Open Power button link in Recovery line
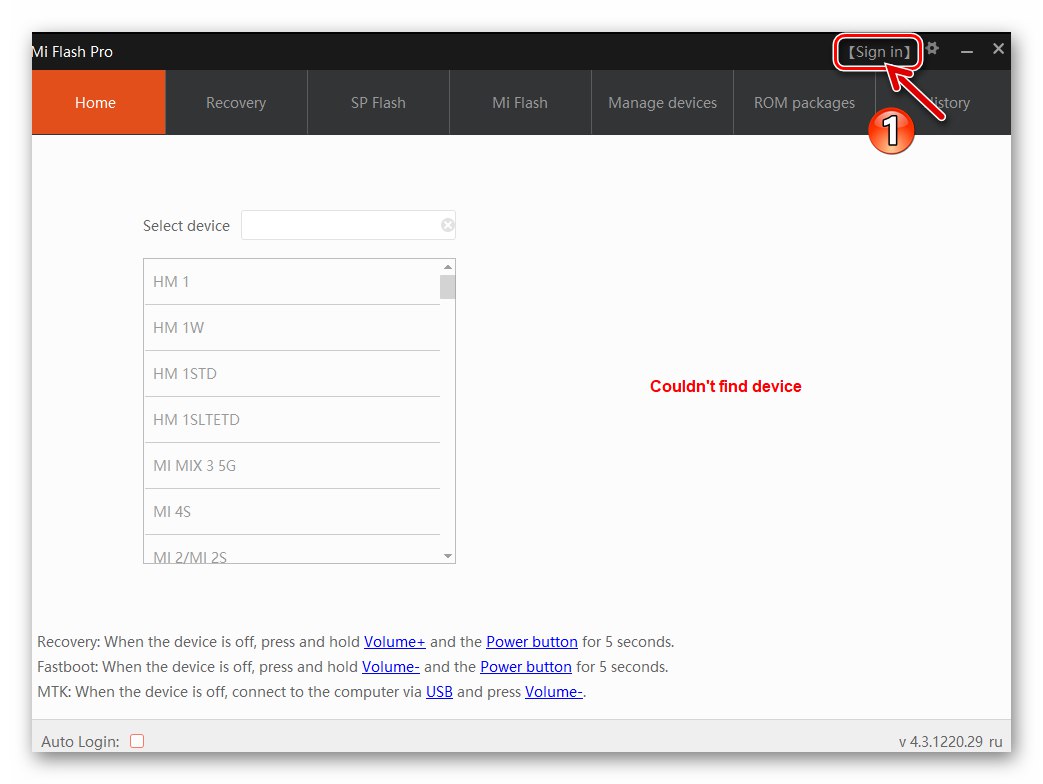Screen dimensions: 1043x784 tap(531, 642)
